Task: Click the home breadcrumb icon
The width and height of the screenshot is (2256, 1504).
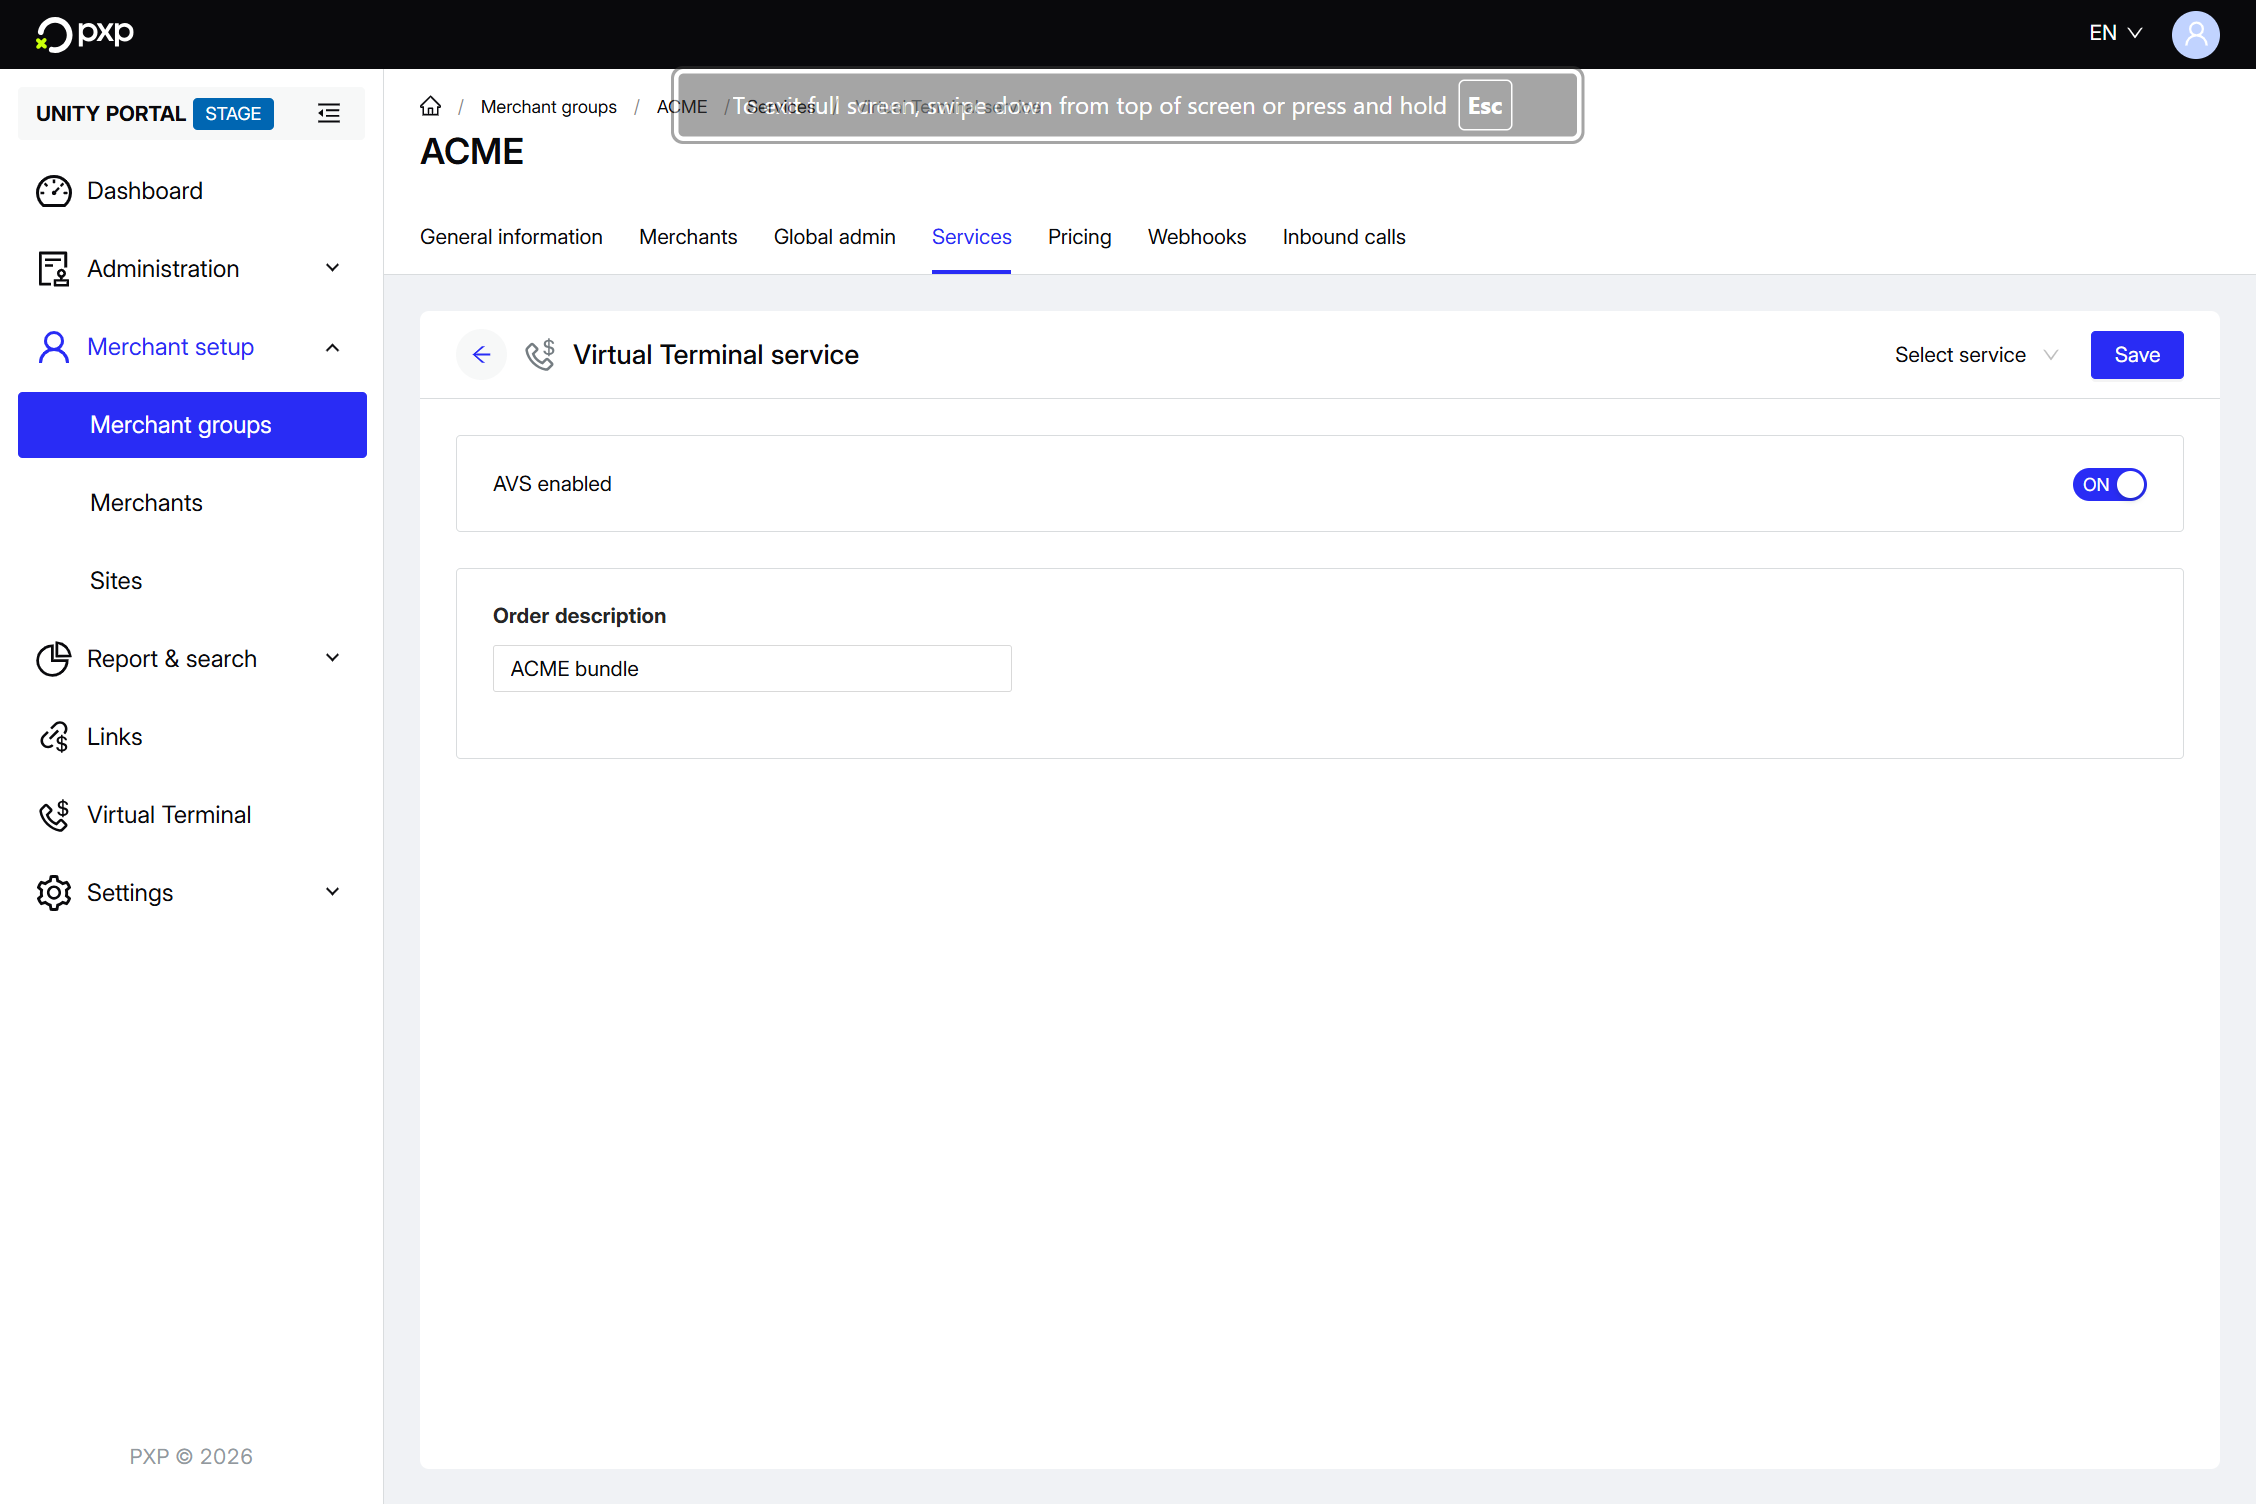Action: (x=430, y=106)
